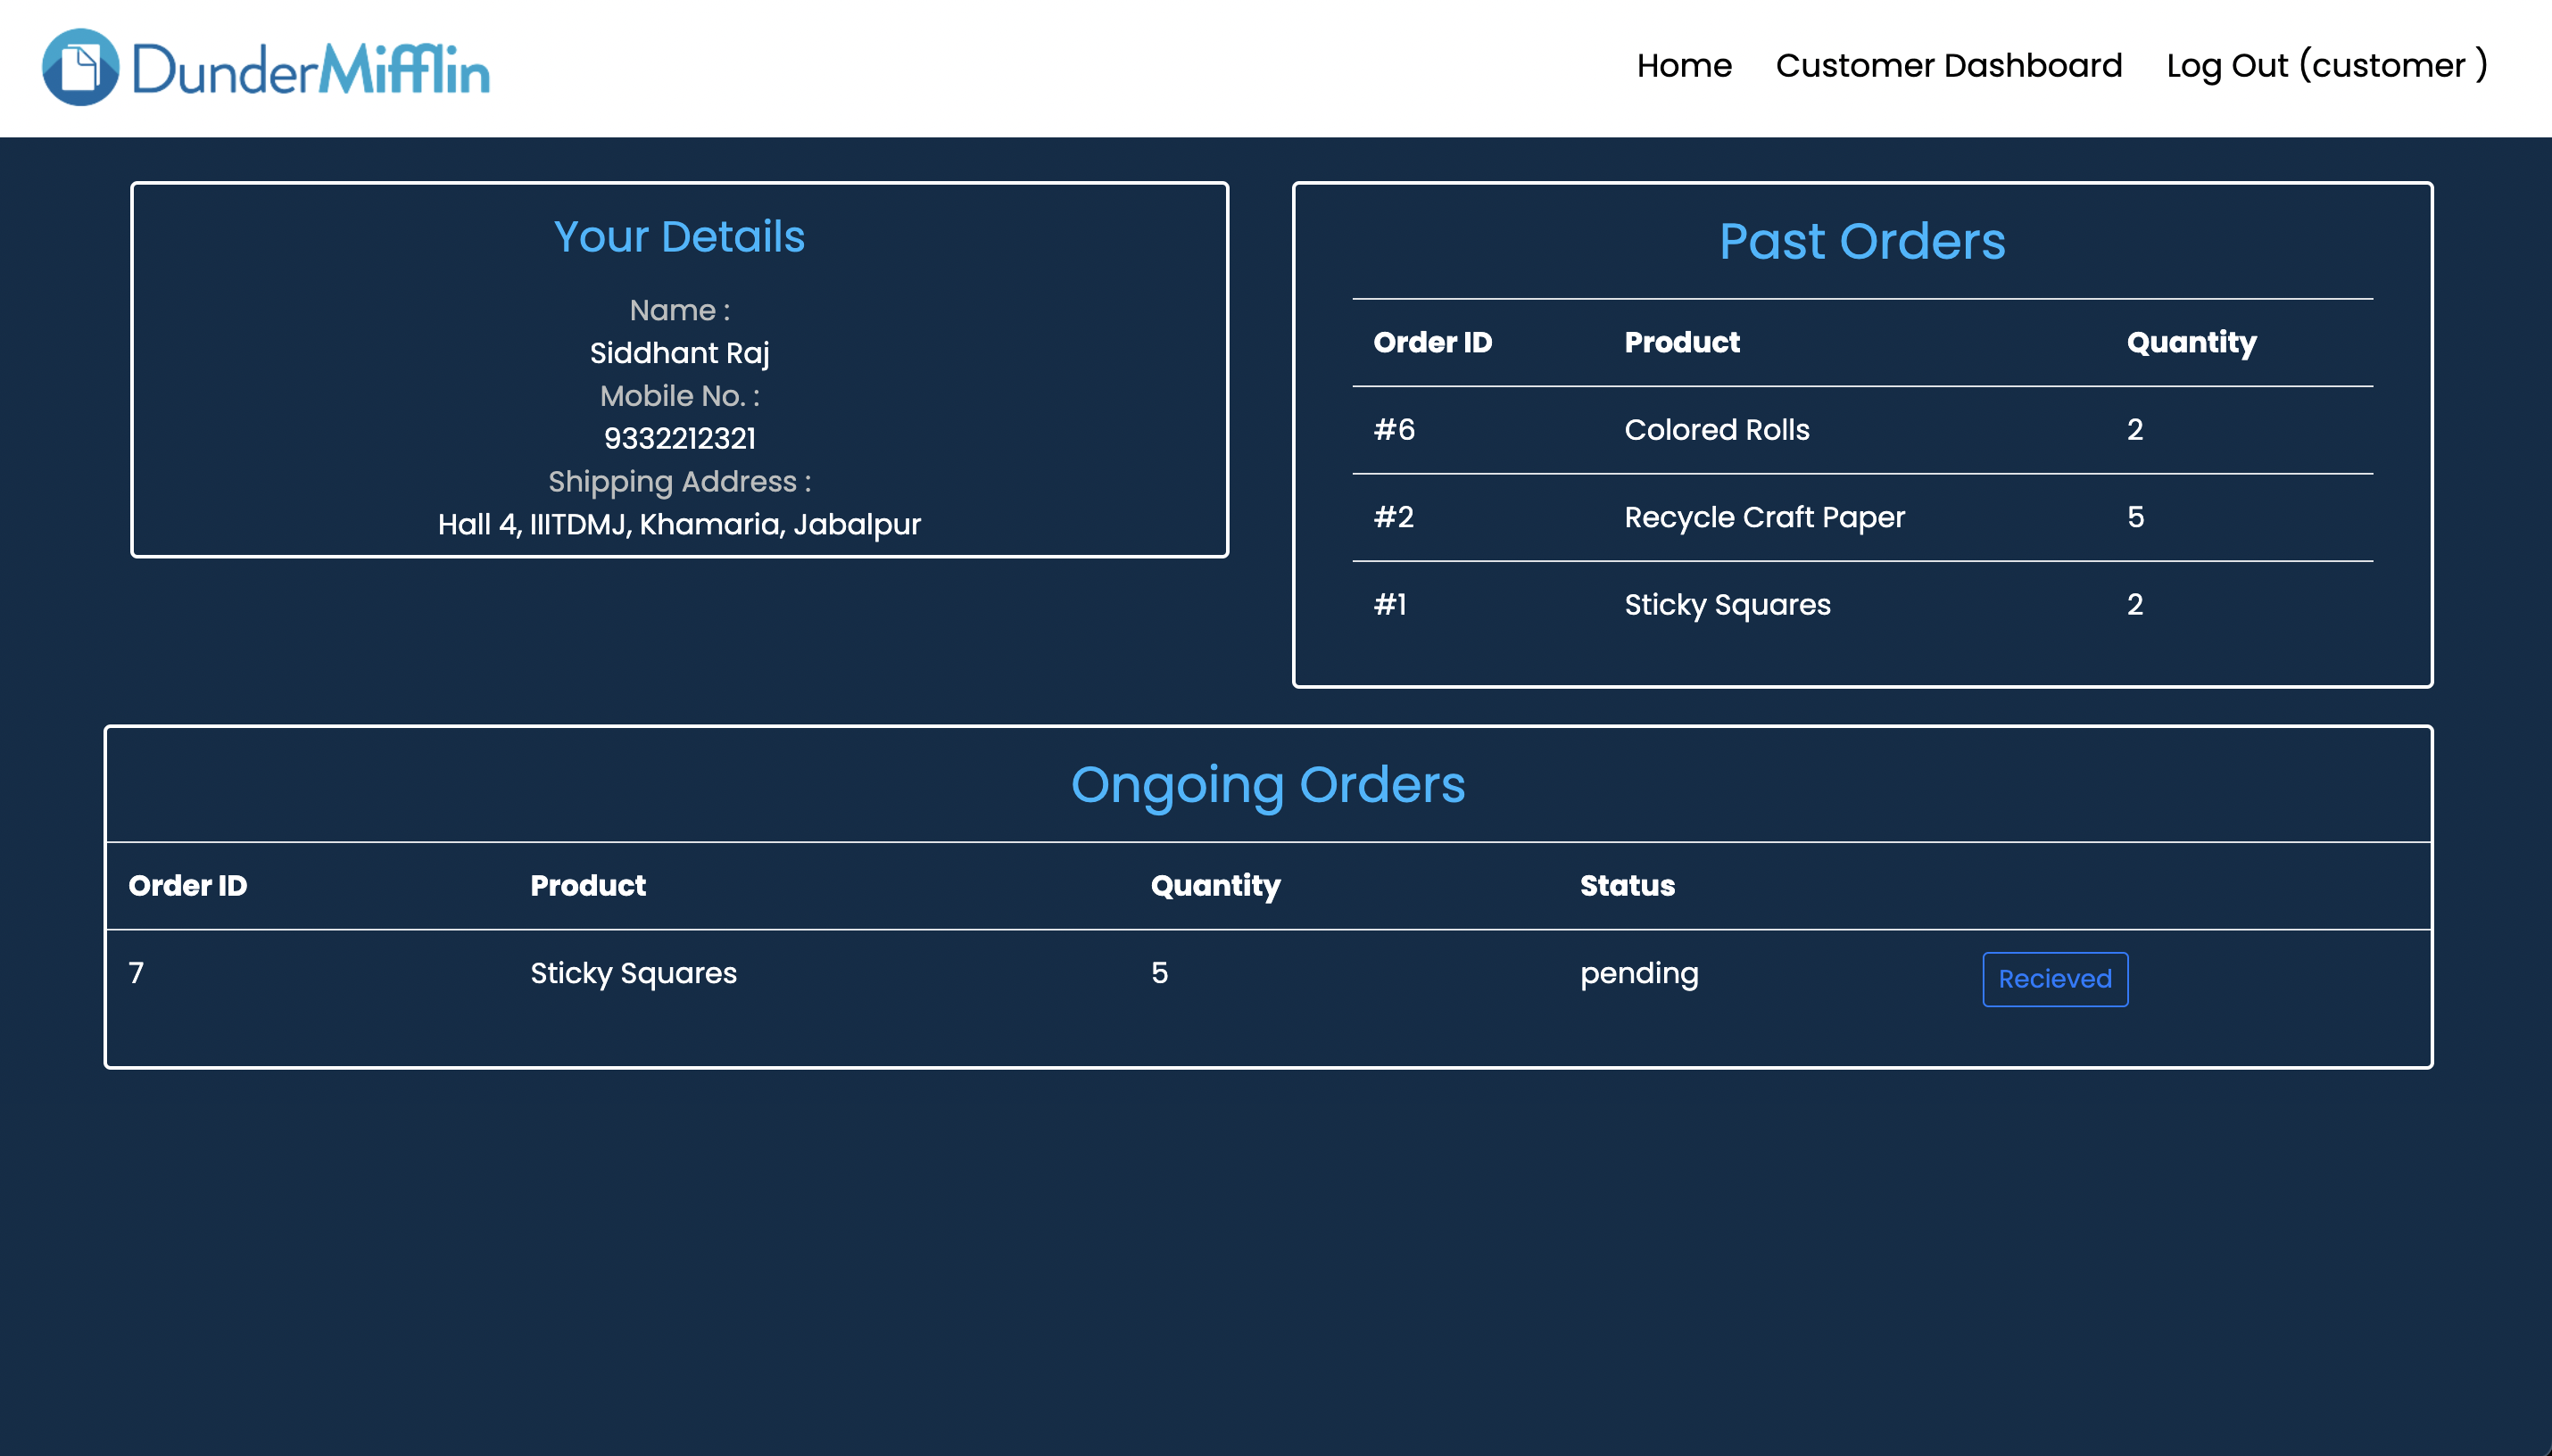Click Recycle Craft Paper product row
The height and width of the screenshot is (1456, 2552).
1764,517
